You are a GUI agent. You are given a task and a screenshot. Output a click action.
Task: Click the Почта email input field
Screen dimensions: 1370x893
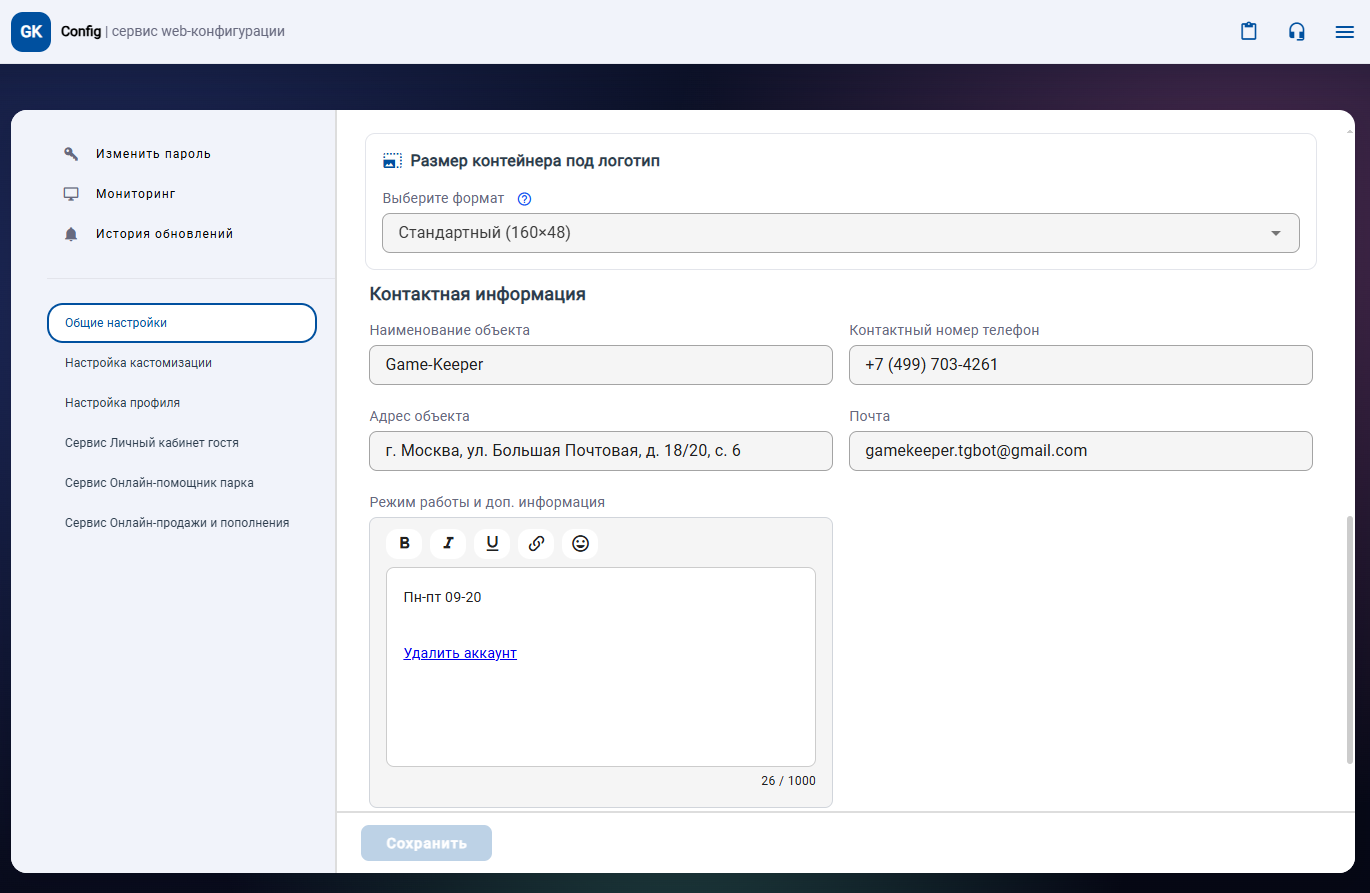[x=1080, y=451]
